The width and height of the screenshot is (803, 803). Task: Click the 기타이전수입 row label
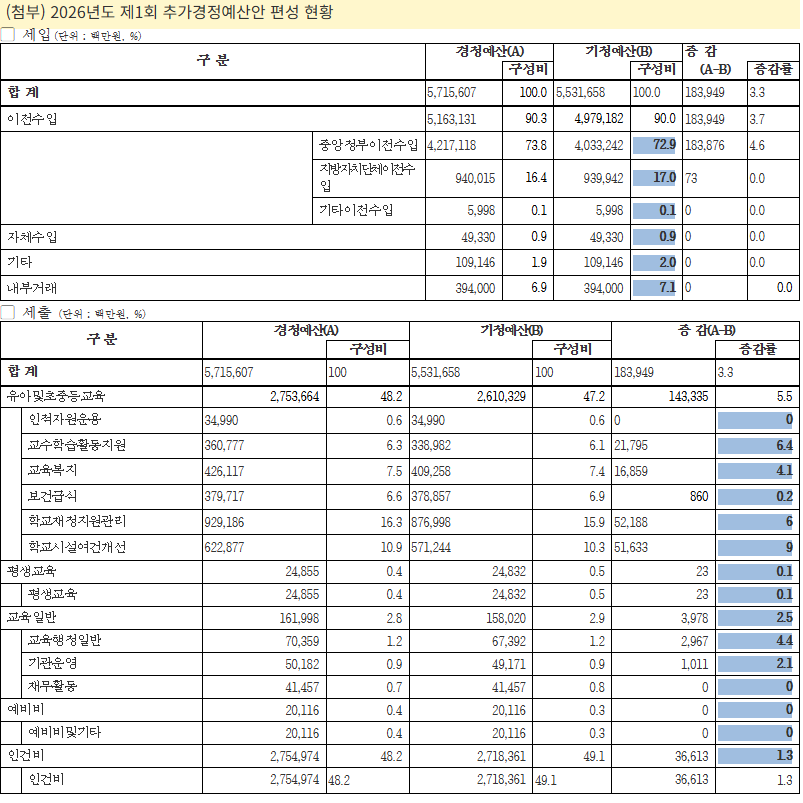(356, 211)
